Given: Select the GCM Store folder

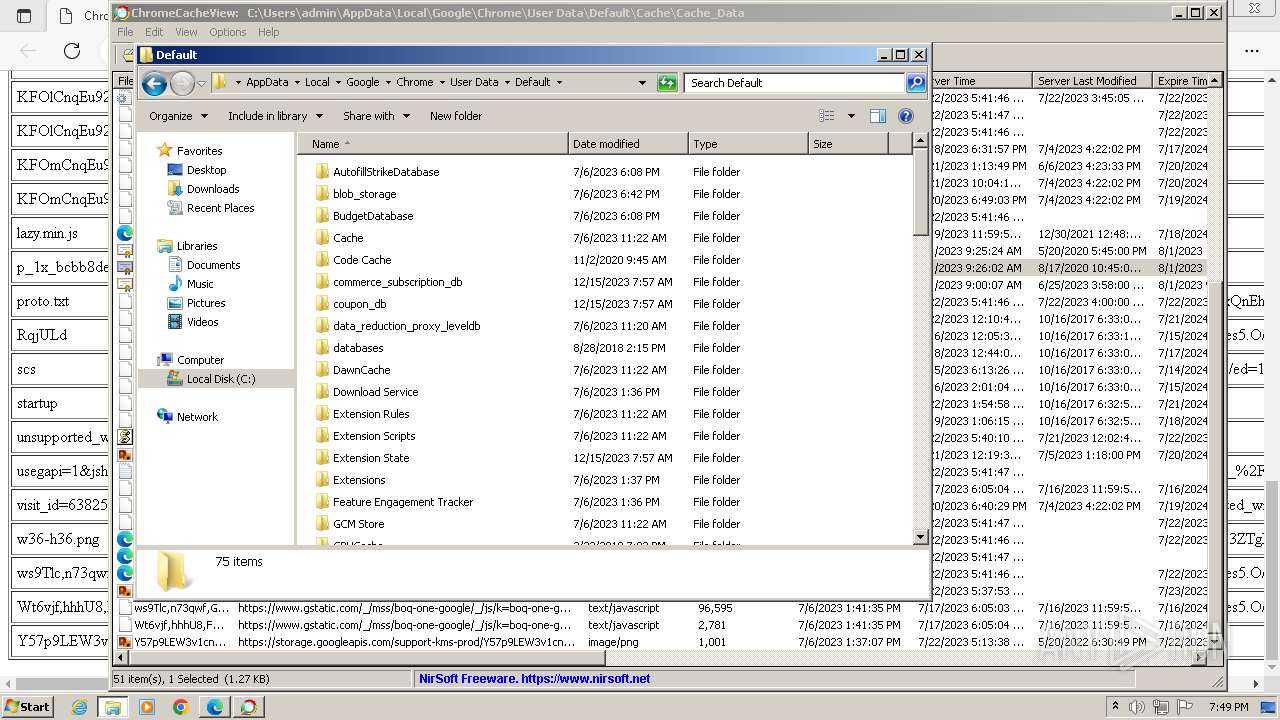Looking at the screenshot, I should click(358, 524).
